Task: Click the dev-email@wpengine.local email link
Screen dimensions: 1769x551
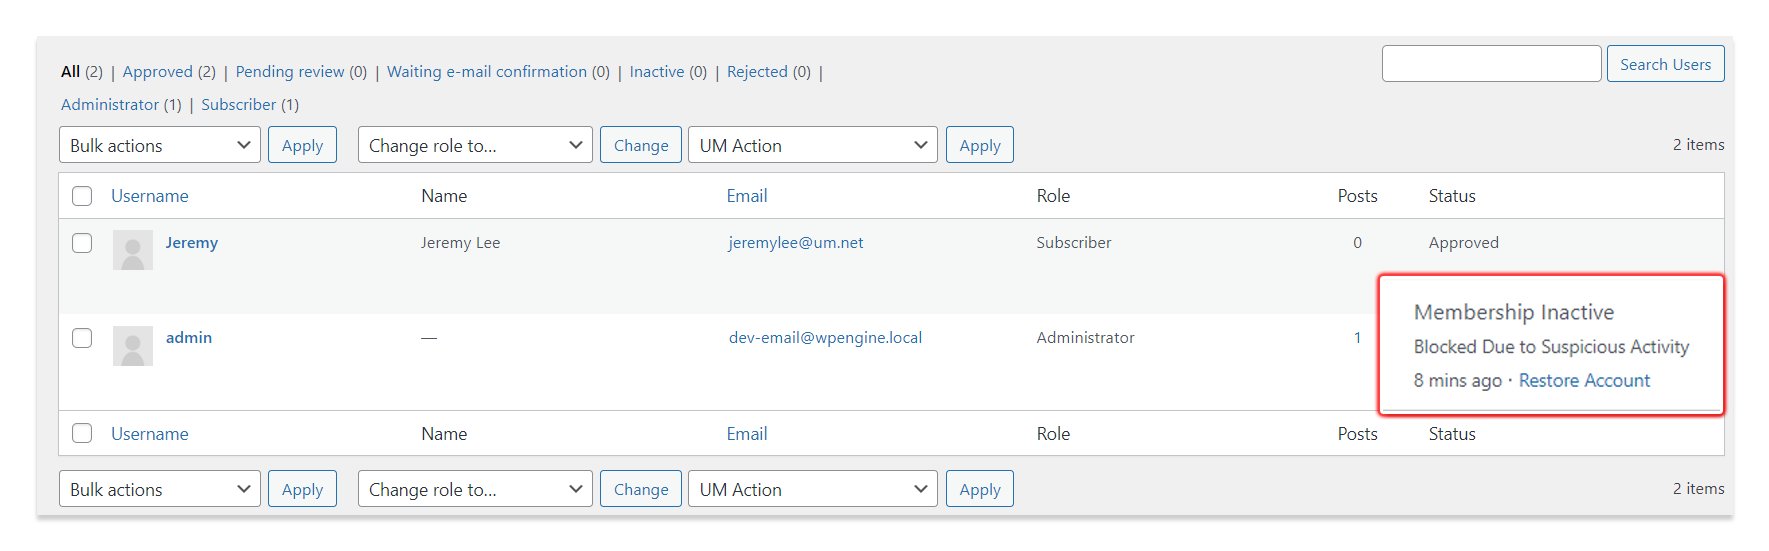Action: 825,338
